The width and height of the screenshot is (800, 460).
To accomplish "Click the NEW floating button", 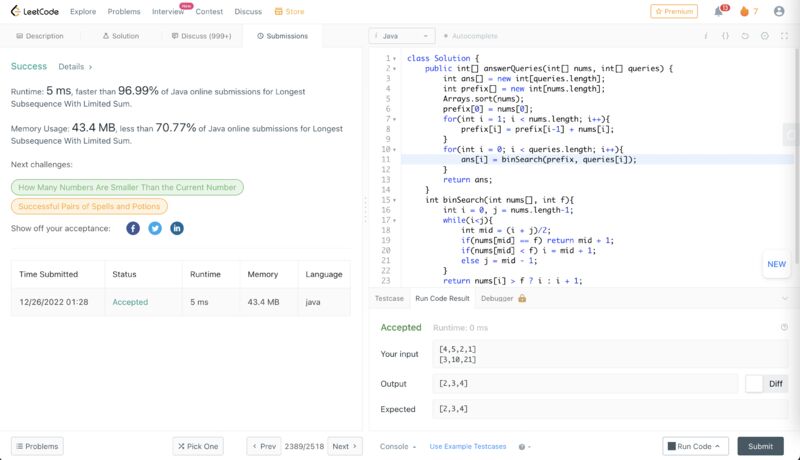I will (x=777, y=264).
